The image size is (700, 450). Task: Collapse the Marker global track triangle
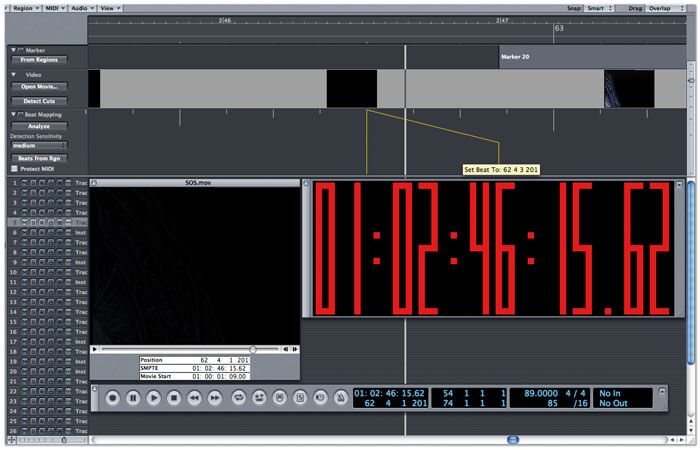click(x=13, y=49)
